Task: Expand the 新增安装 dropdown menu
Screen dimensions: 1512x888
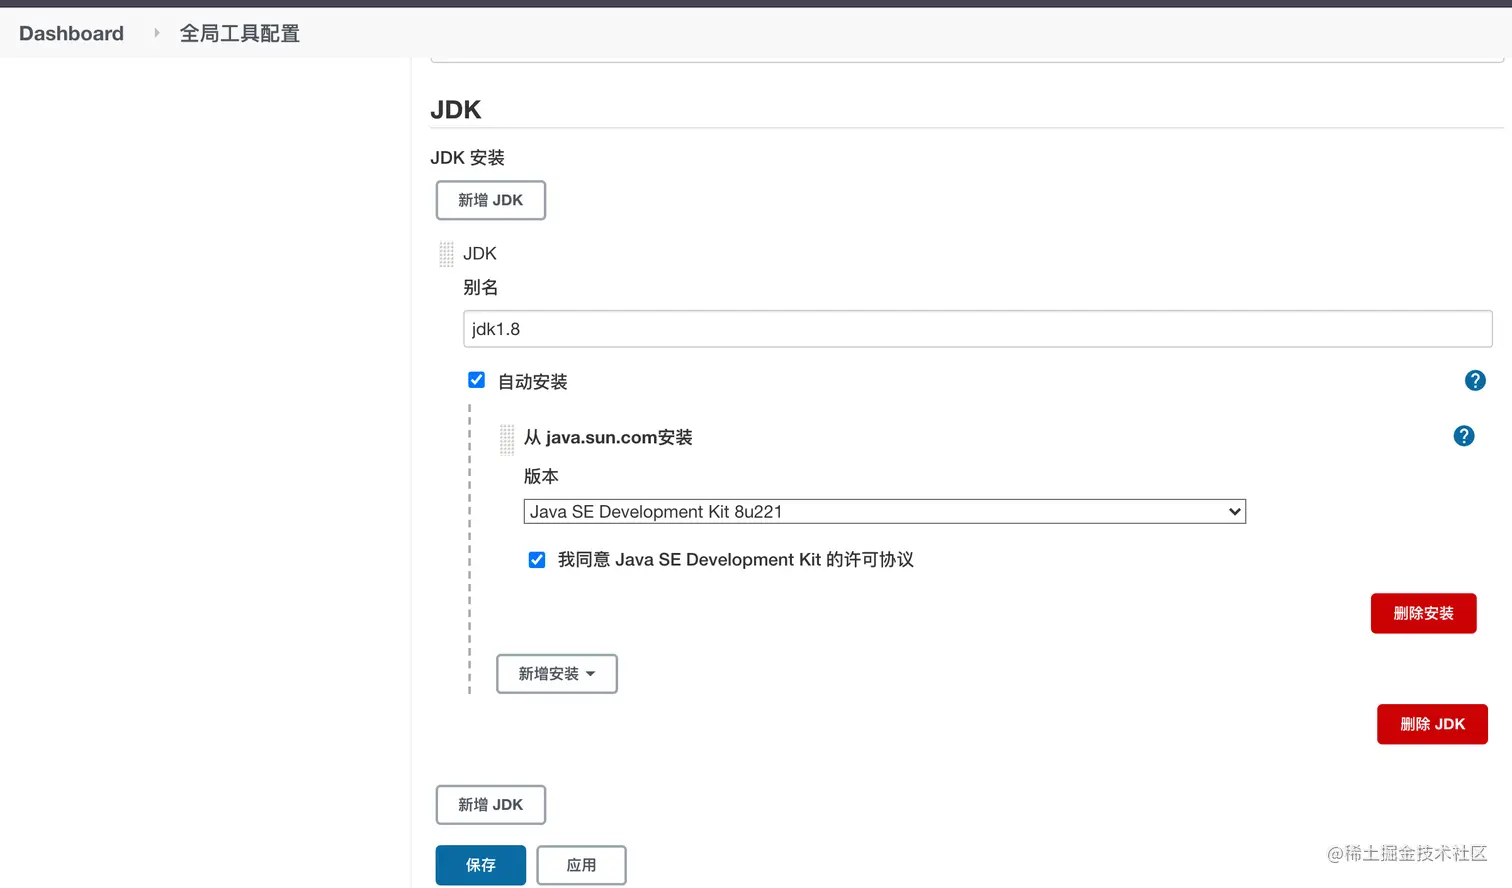Action: pos(556,674)
